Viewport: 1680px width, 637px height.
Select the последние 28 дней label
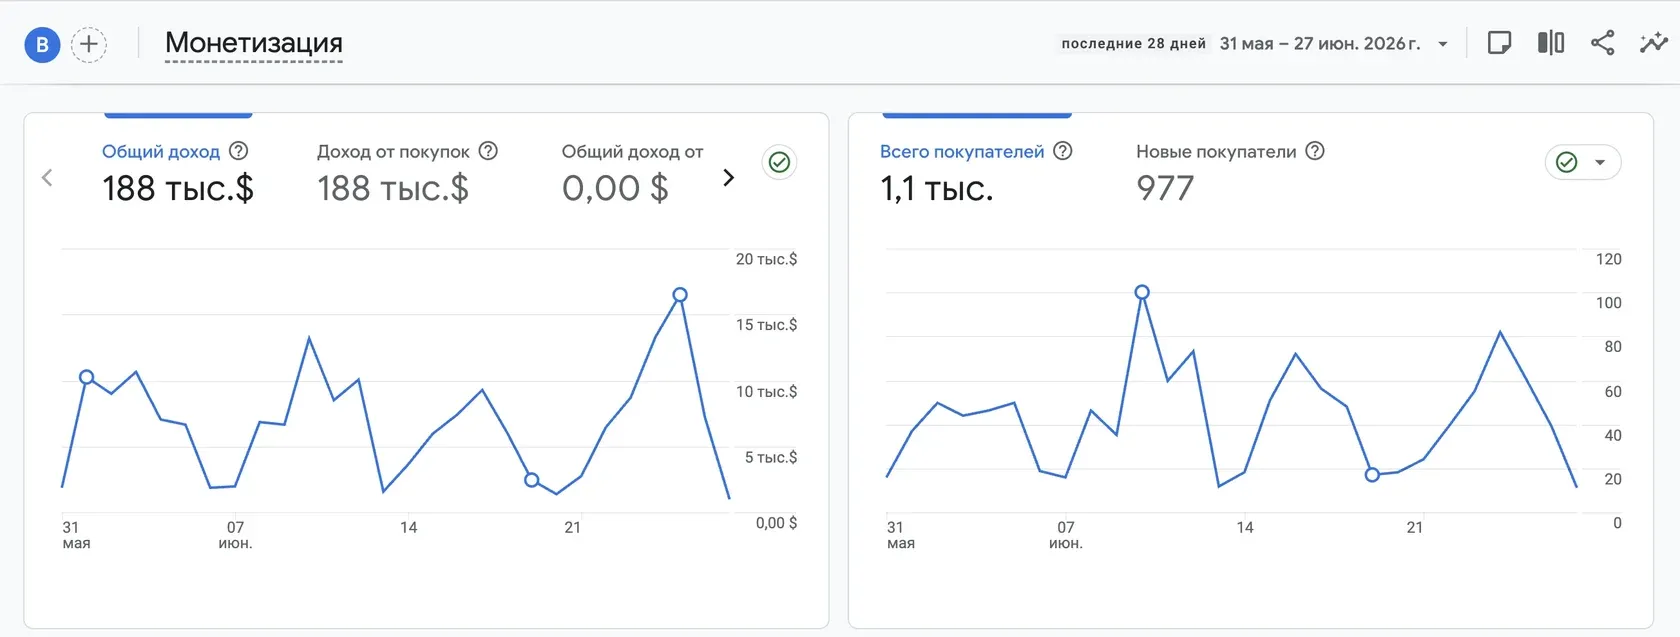(1133, 44)
